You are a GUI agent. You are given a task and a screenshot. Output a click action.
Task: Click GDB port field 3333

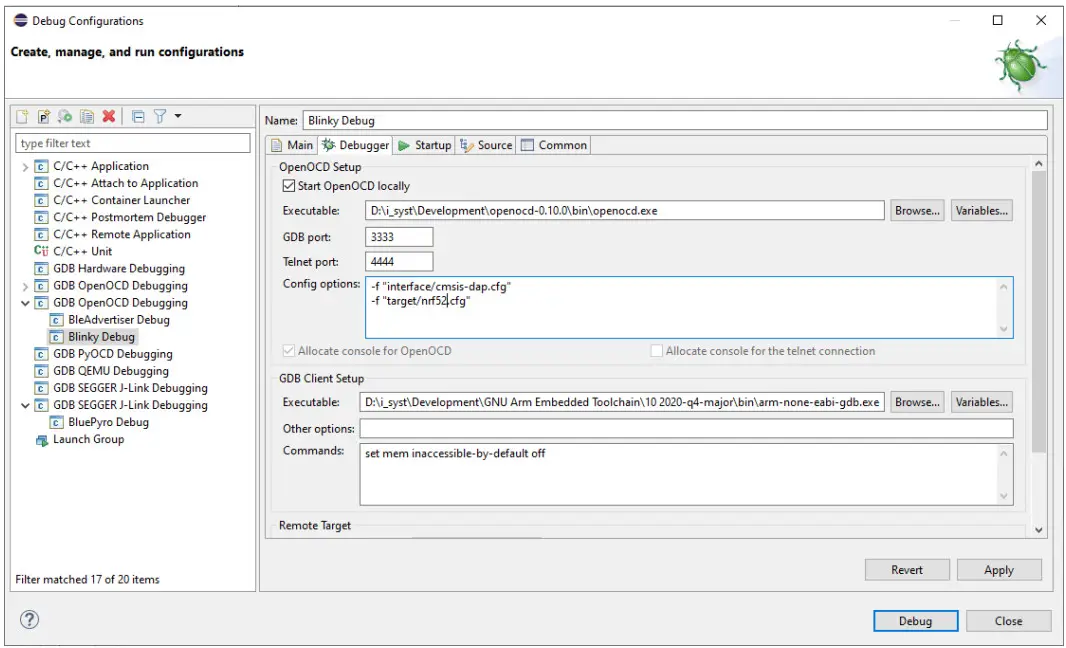[399, 237]
